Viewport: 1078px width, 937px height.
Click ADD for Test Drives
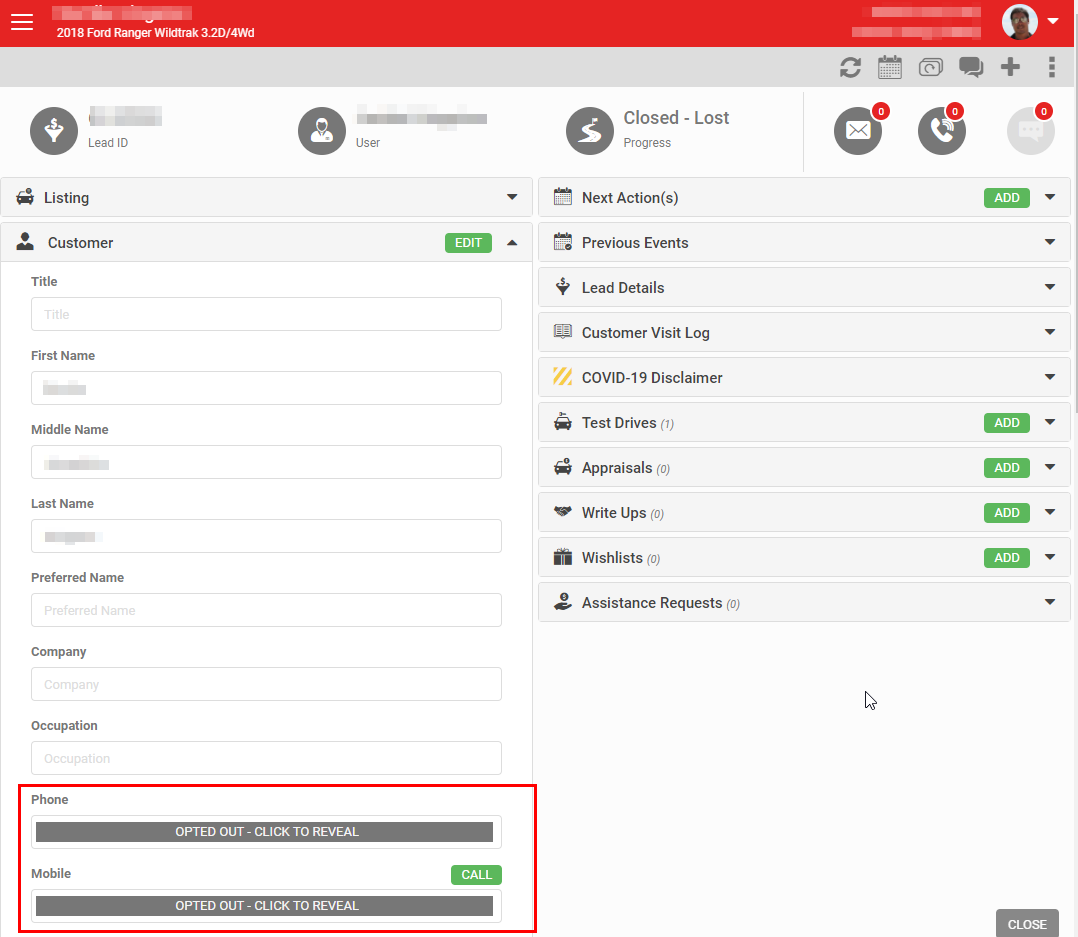[x=1006, y=423]
